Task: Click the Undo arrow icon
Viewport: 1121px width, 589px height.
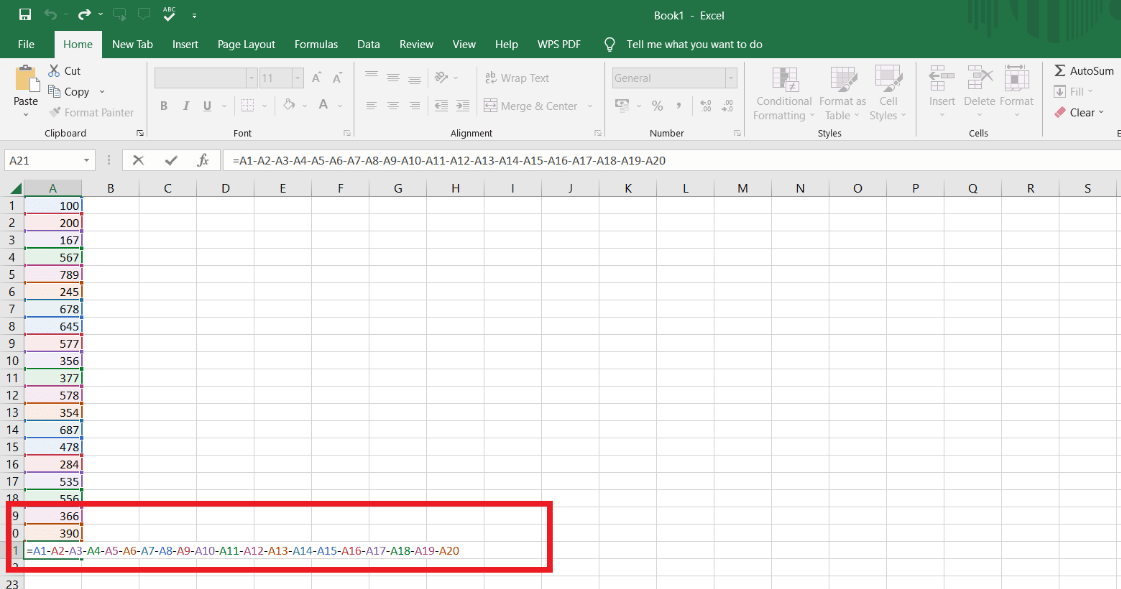Action: [50, 14]
